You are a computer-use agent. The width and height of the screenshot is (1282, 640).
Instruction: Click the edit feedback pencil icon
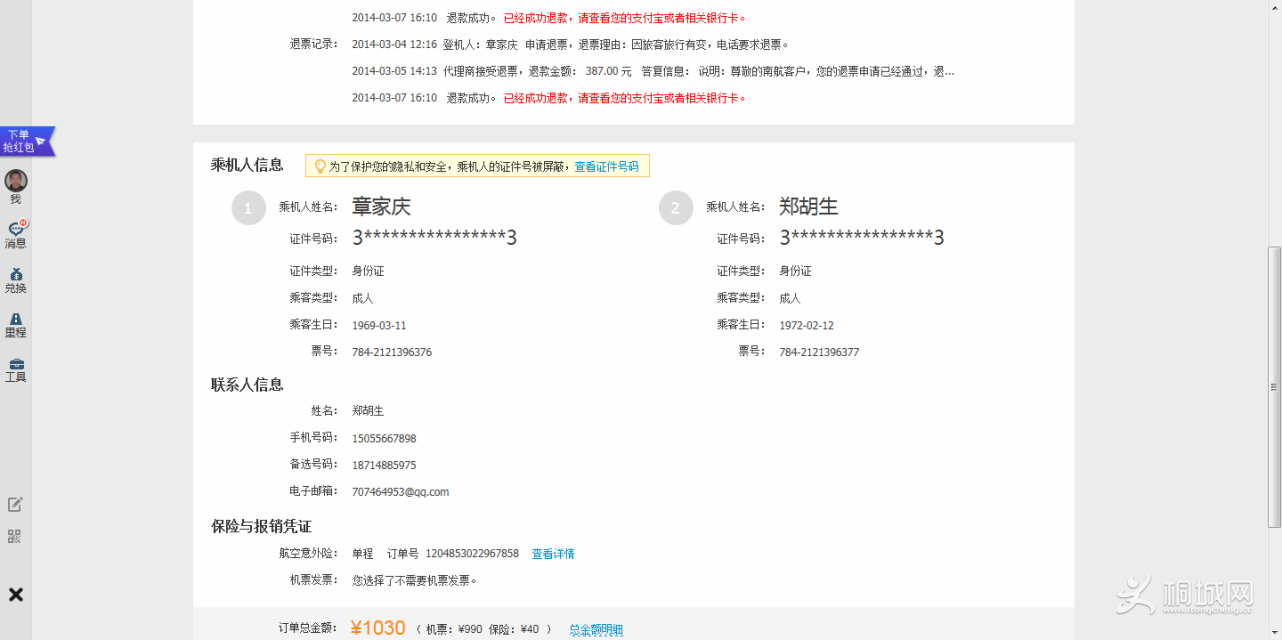coord(15,504)
